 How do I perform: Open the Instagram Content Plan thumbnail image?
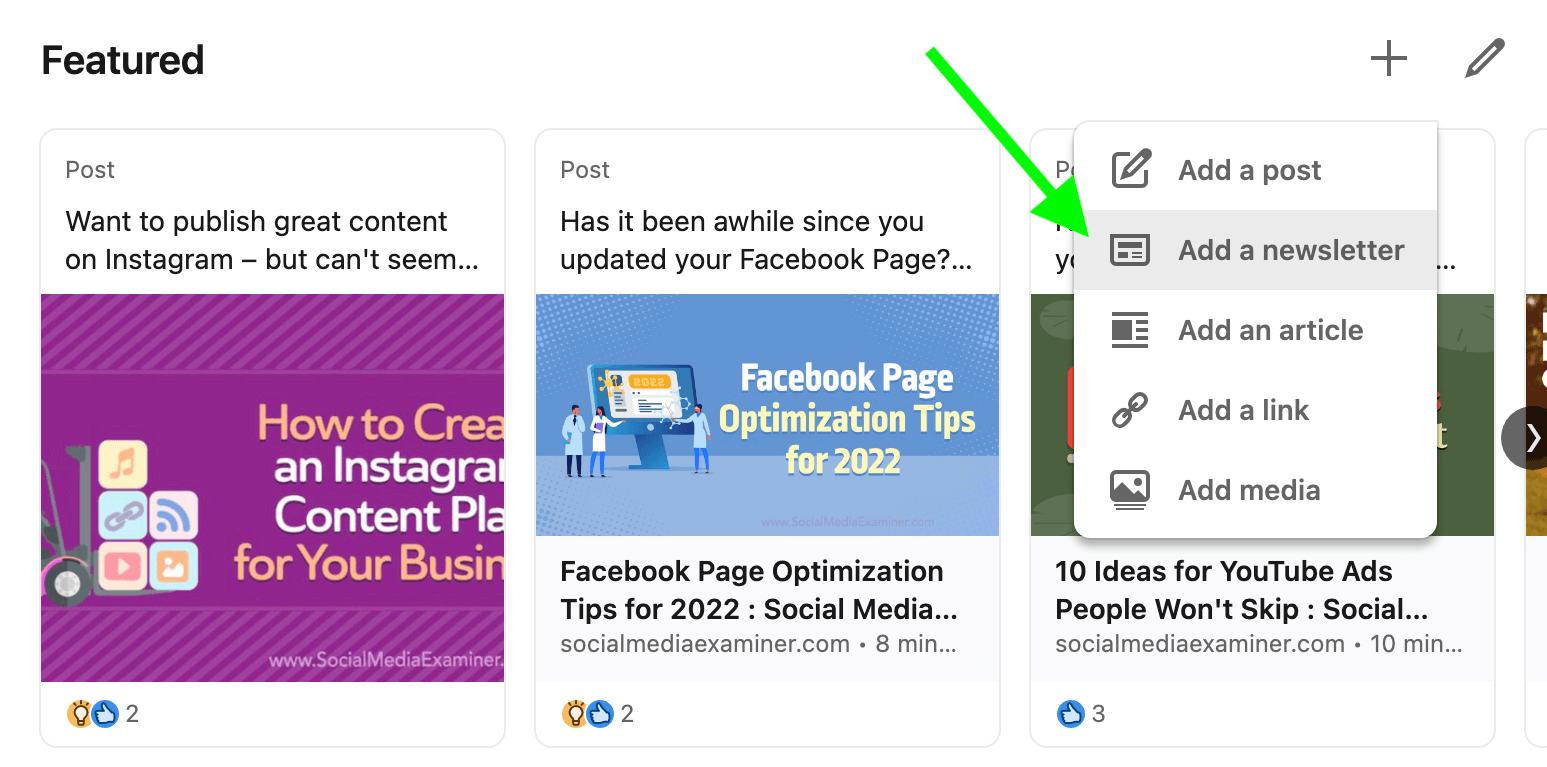point(272,487)
